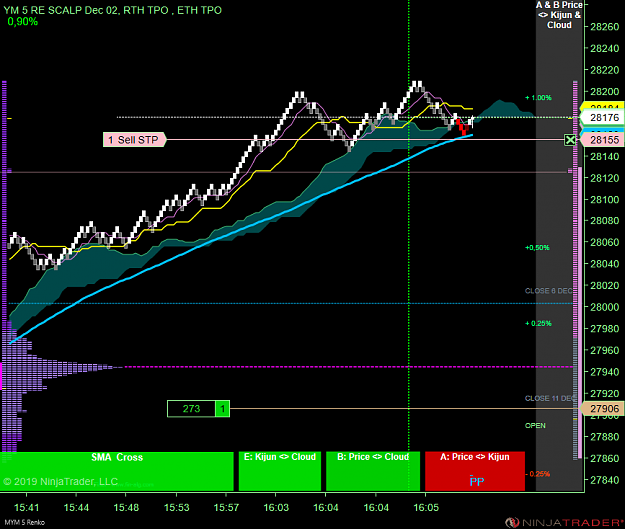625x529 pixels.
Task: Click the A & B Price <> Kijun & Cloud header
Action: coord(559,15)
